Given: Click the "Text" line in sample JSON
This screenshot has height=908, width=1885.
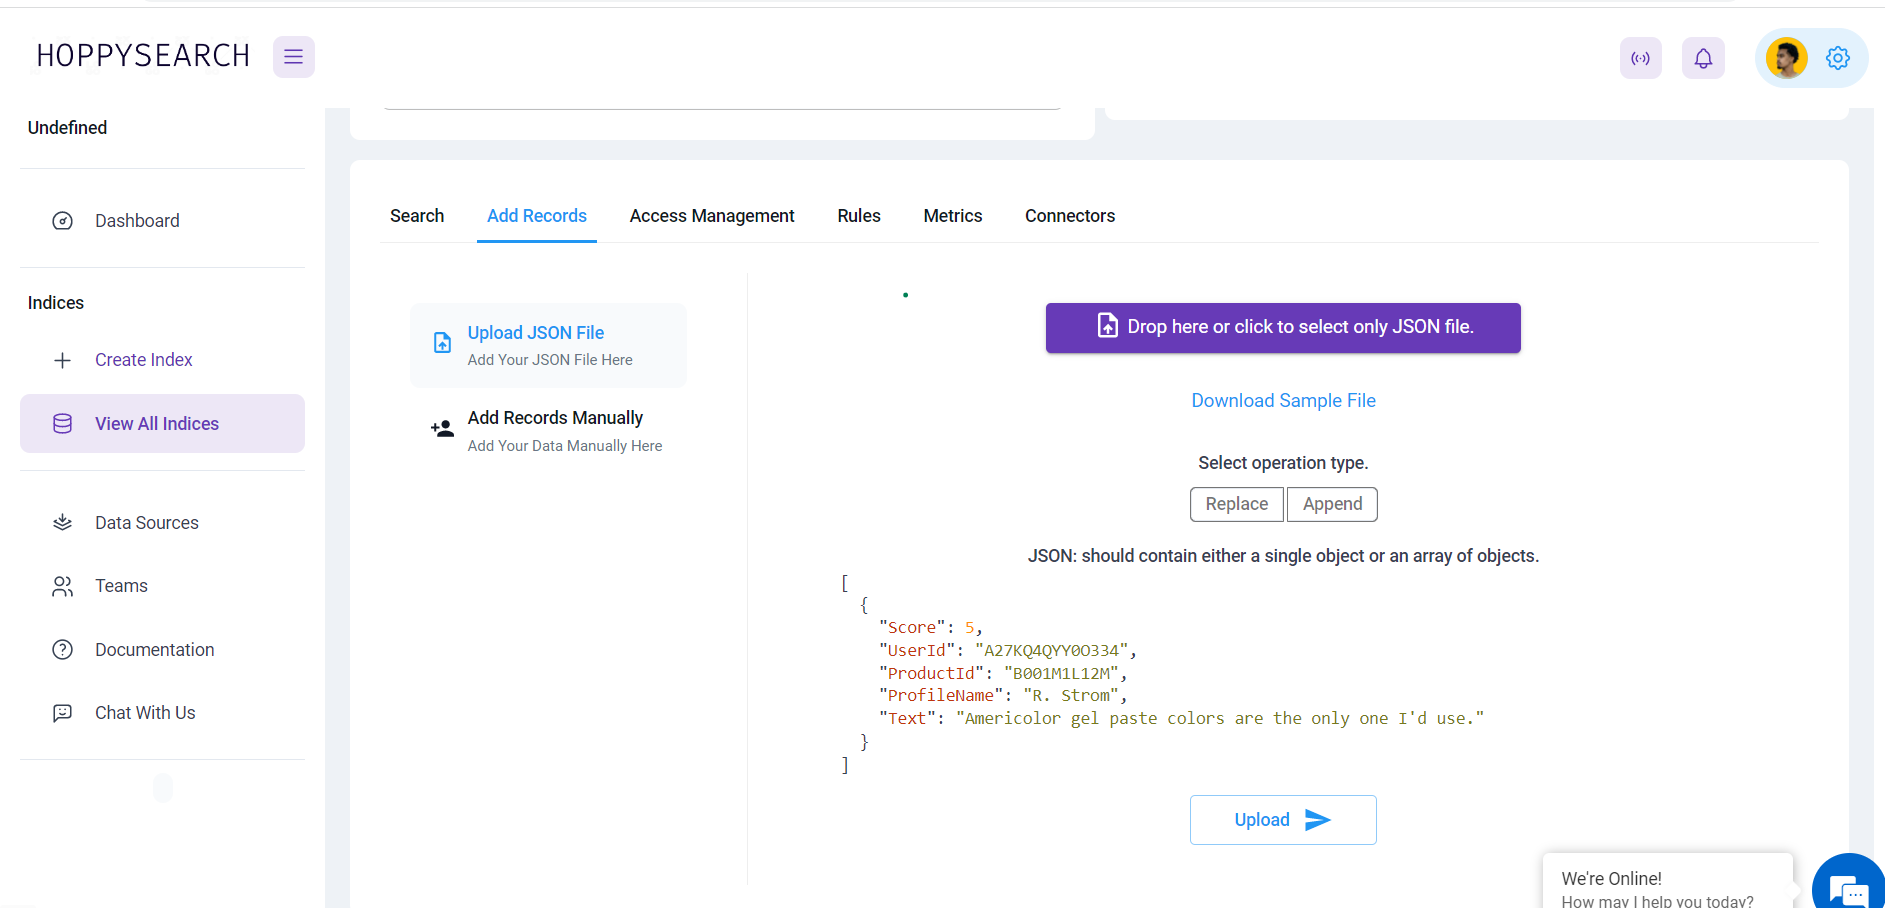Looking at the screenshot, I should [1182, 719].
